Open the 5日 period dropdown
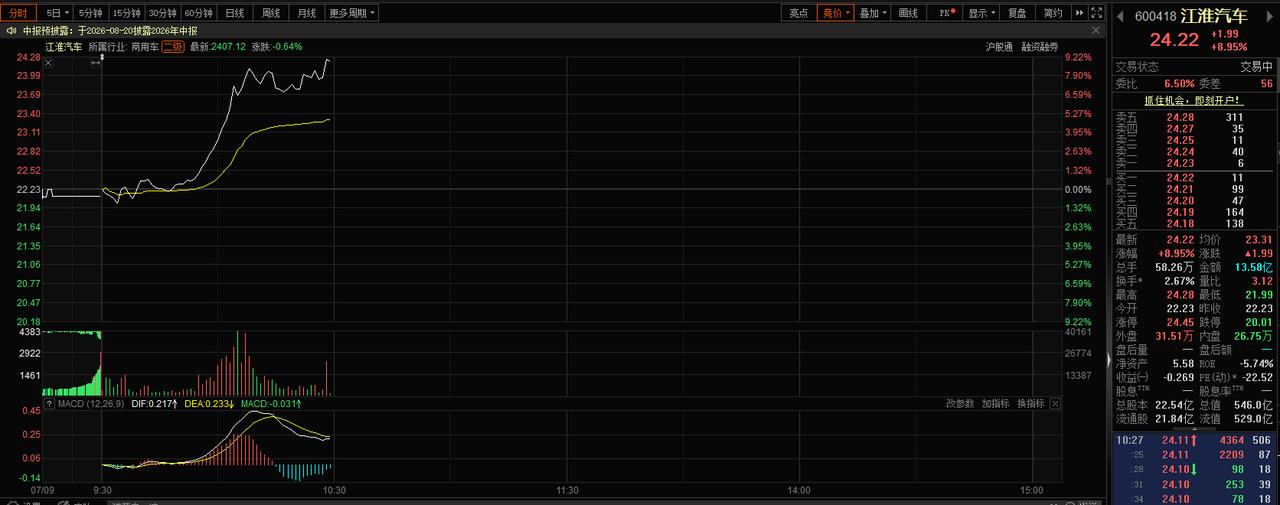The image size is (1280, 505). click(x=57, y=13)
